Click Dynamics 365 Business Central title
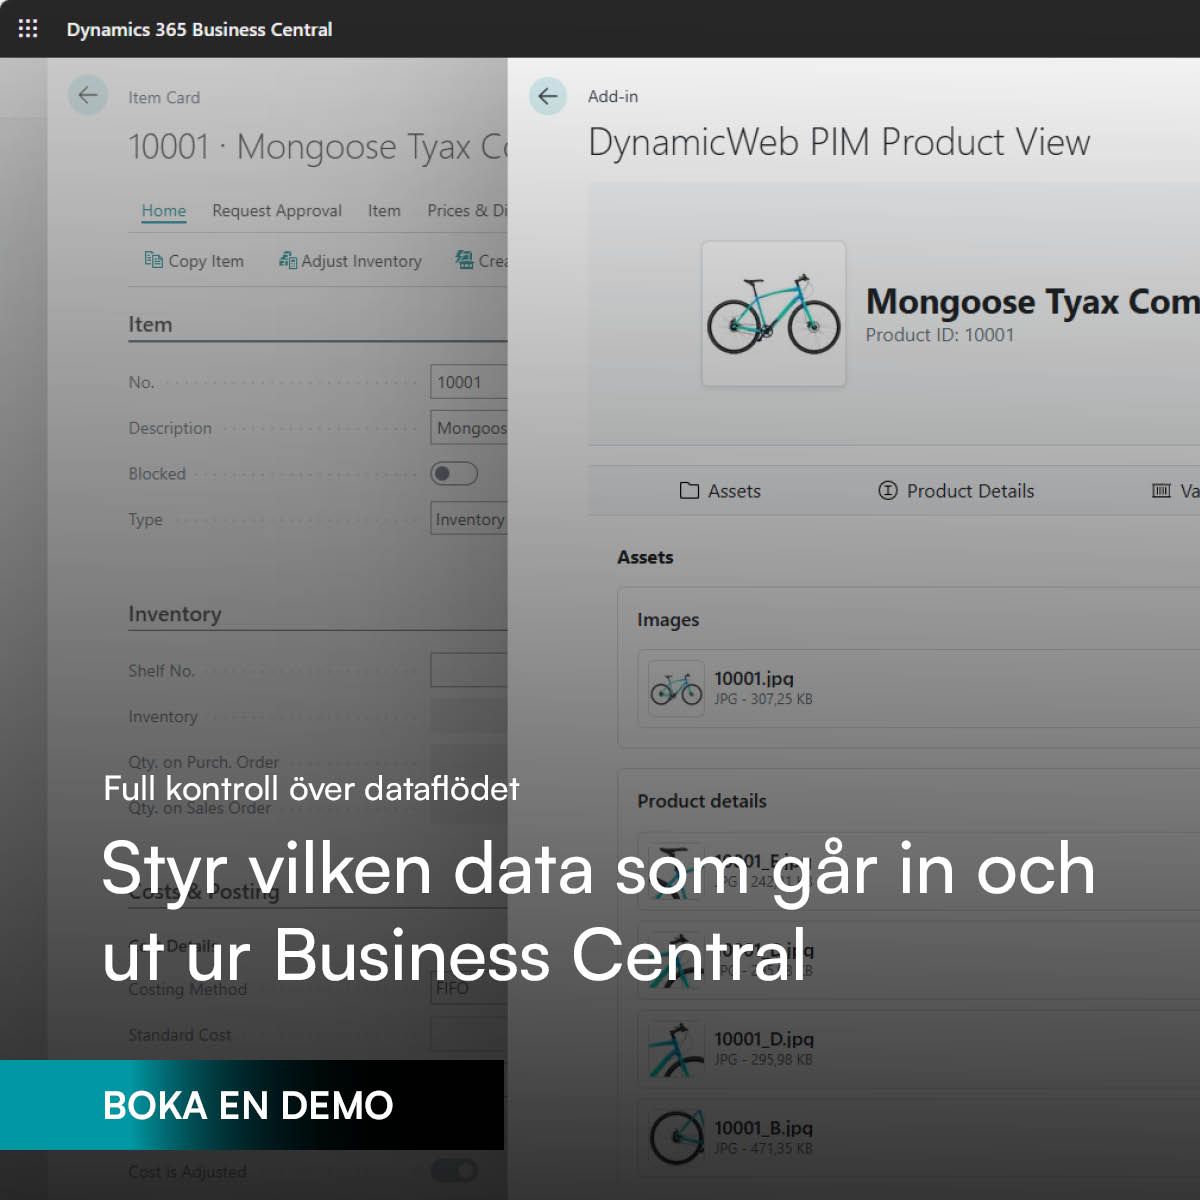 pos(199,30)
